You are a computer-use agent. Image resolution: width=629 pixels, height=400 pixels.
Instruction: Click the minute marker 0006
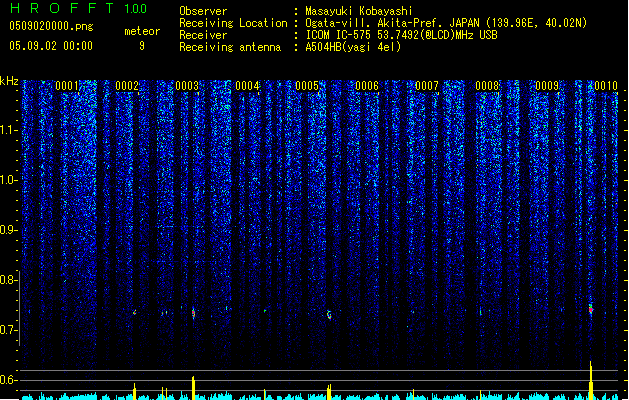(367, 86)
